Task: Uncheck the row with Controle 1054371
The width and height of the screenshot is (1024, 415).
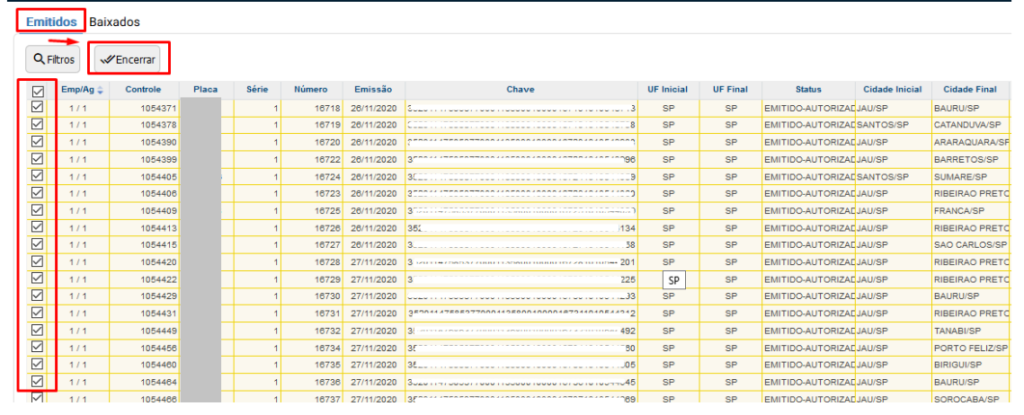Action: point(38,108)
